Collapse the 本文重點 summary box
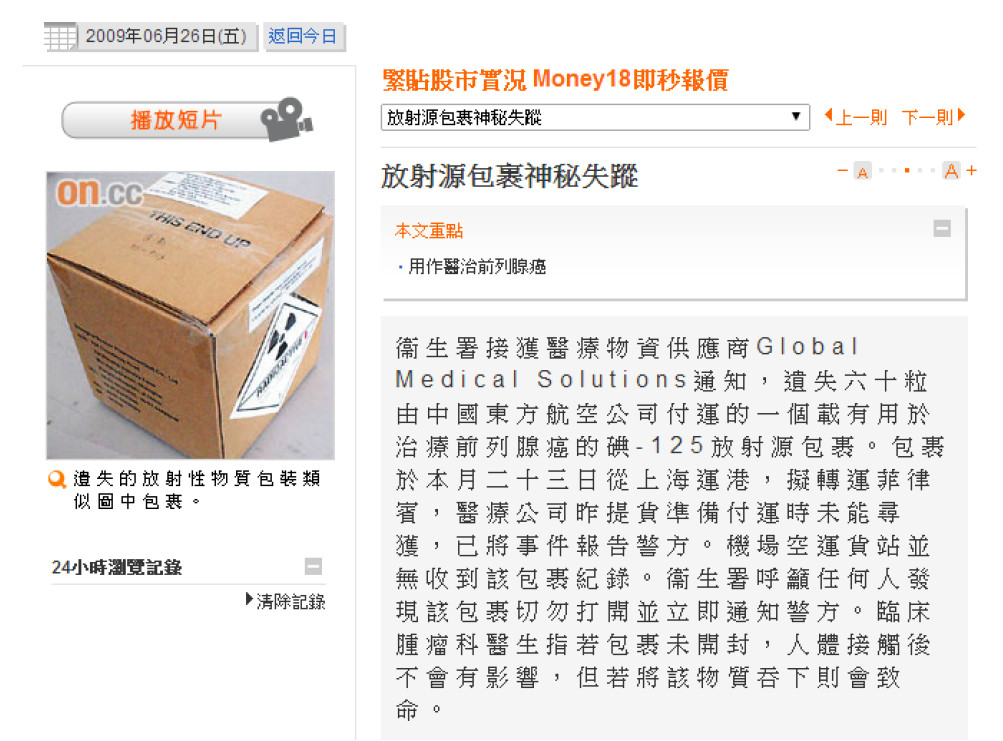This screenshot has width=1003, height=741. (x=942, y=228)
